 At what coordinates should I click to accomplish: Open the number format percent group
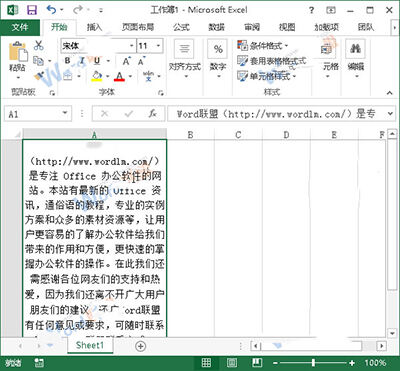(218, 59)
